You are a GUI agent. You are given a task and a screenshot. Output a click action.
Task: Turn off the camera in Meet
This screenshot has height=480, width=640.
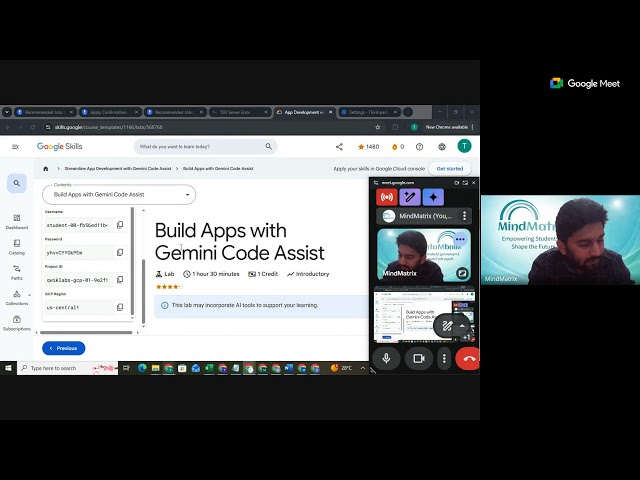click(x=419, y=358)
